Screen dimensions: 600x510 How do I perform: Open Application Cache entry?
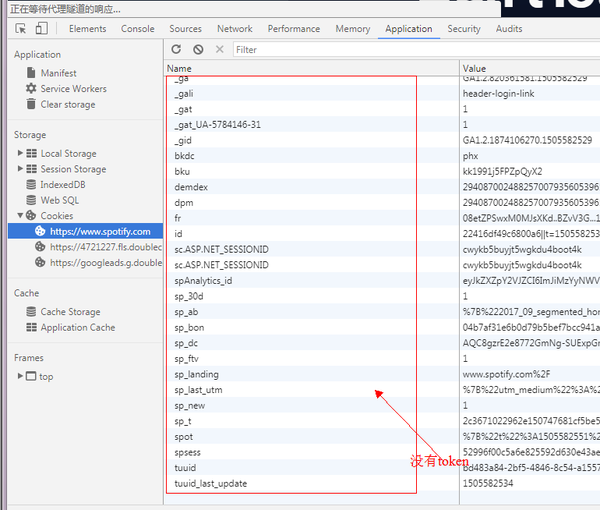(78, 328)
